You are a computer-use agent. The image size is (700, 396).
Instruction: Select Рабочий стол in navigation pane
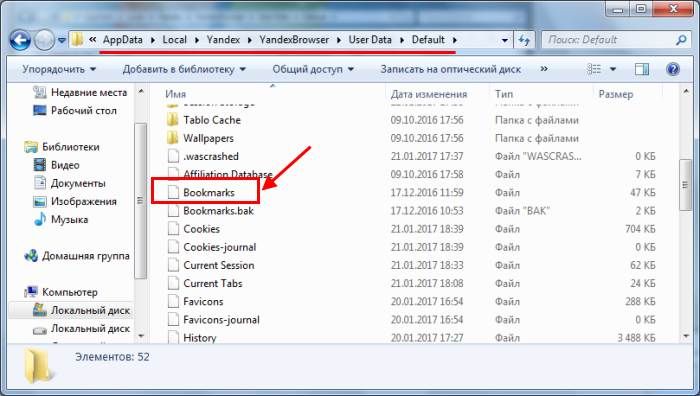coord(75,110)
